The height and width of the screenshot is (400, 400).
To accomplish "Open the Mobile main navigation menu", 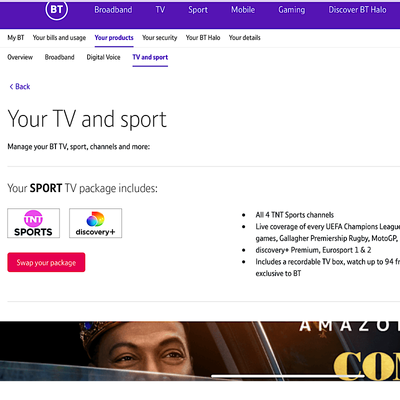I will pos(243,10).
